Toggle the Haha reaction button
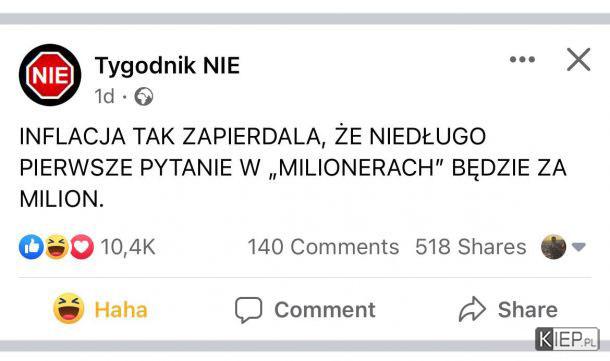This screenshot has height=361, width=610. point(100,309)
